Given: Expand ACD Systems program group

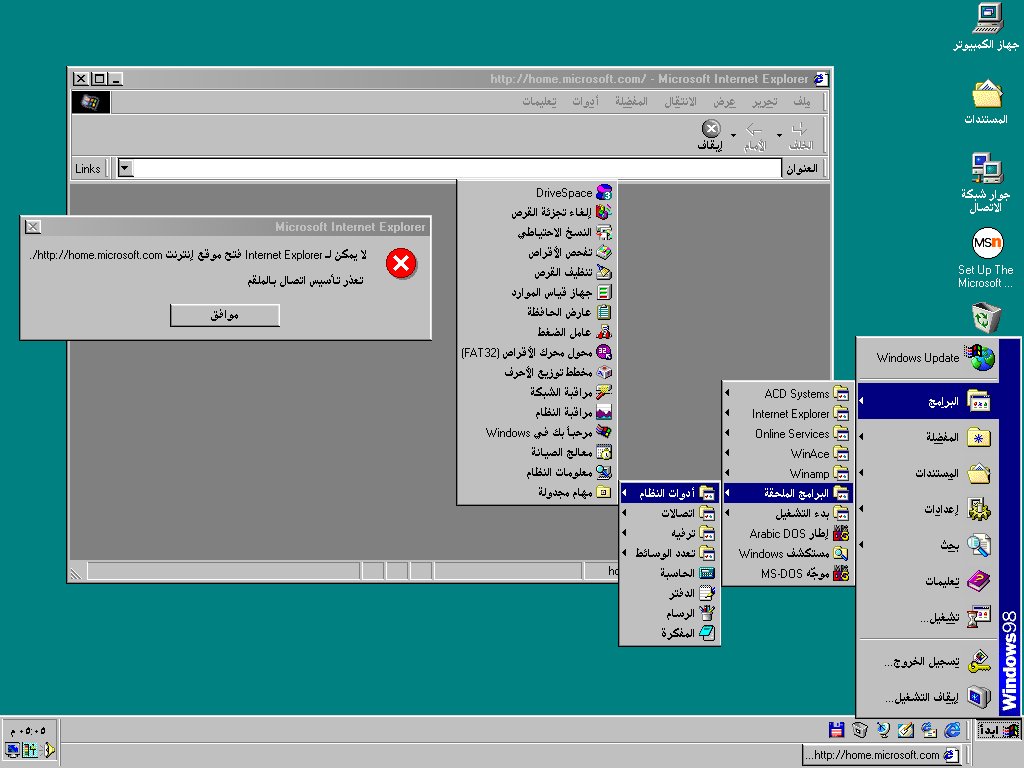Looking at the screenshot, I should pyautogui.click(x=788, y=394).
